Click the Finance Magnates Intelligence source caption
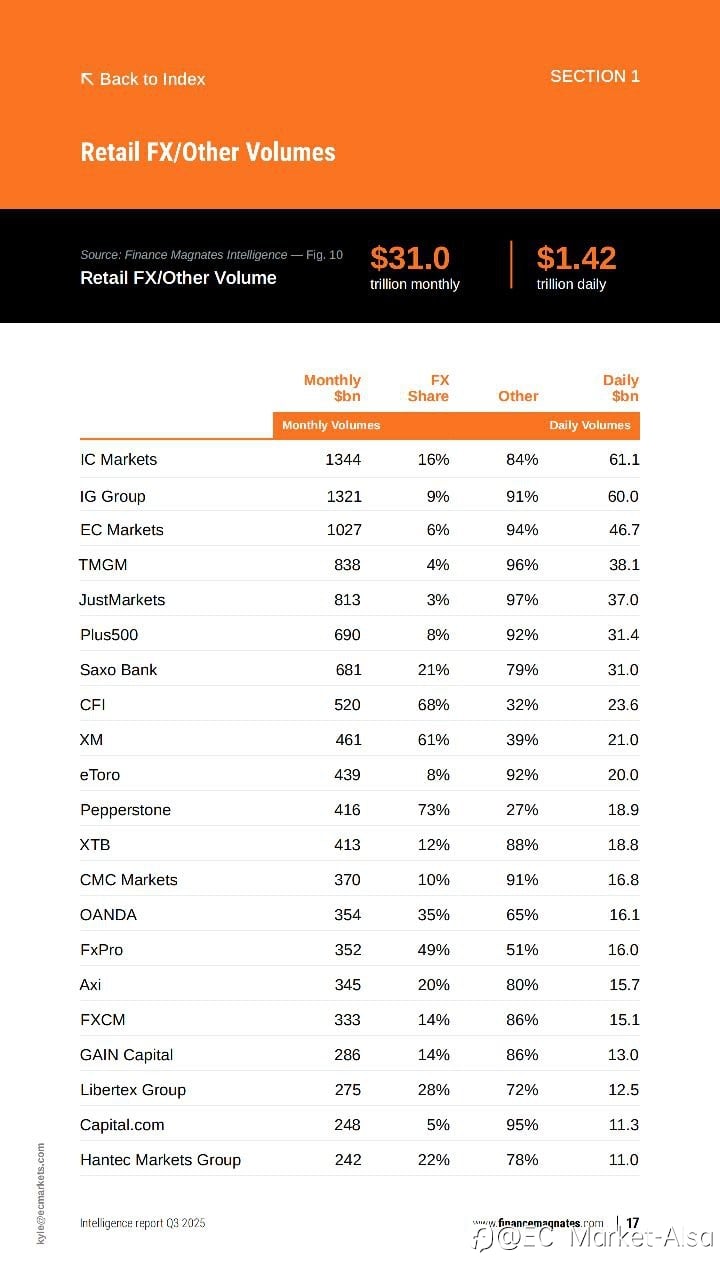Viewport: 720px width, 1280px height. click(211, 255)
